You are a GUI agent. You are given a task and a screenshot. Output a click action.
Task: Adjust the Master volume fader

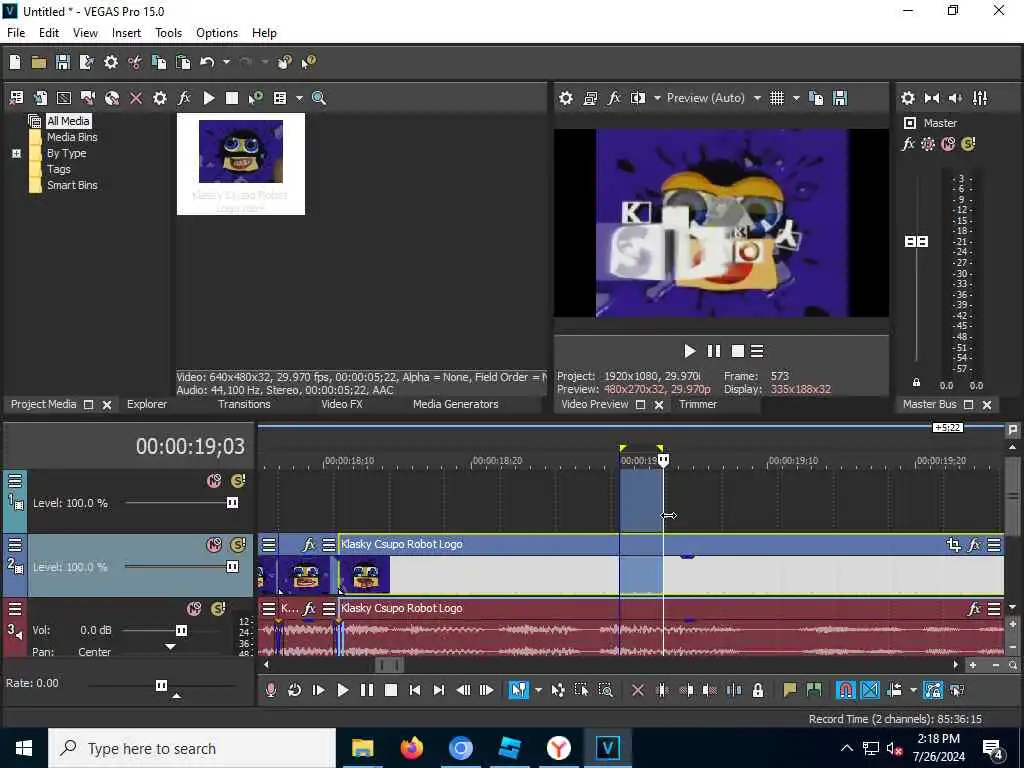(916, 242)
